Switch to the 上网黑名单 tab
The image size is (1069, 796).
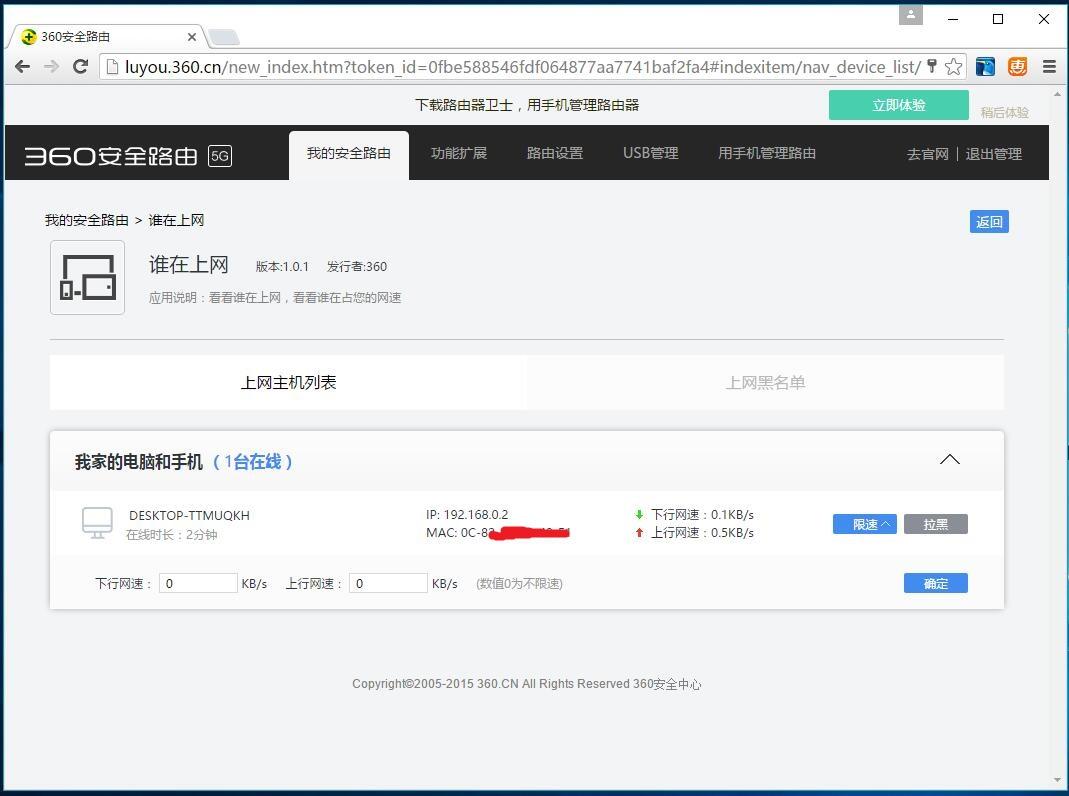[765, 382]
